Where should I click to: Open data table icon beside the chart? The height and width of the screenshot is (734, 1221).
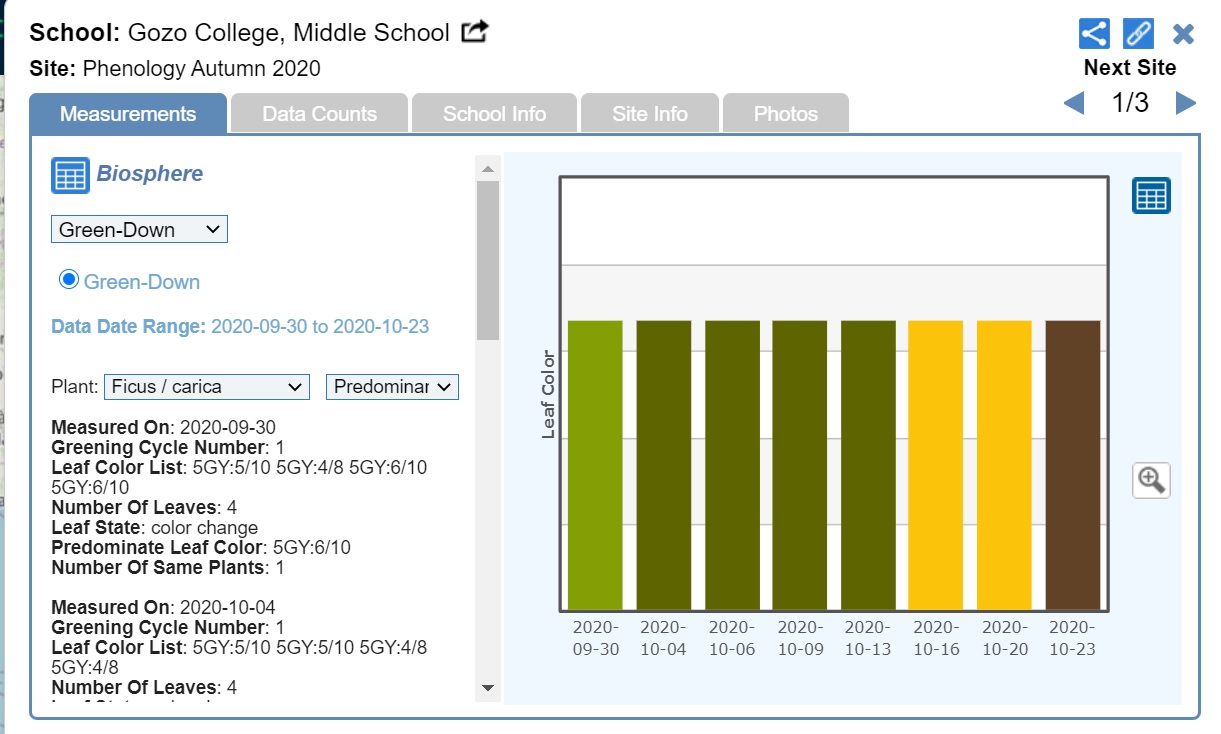coord(1151,196)
